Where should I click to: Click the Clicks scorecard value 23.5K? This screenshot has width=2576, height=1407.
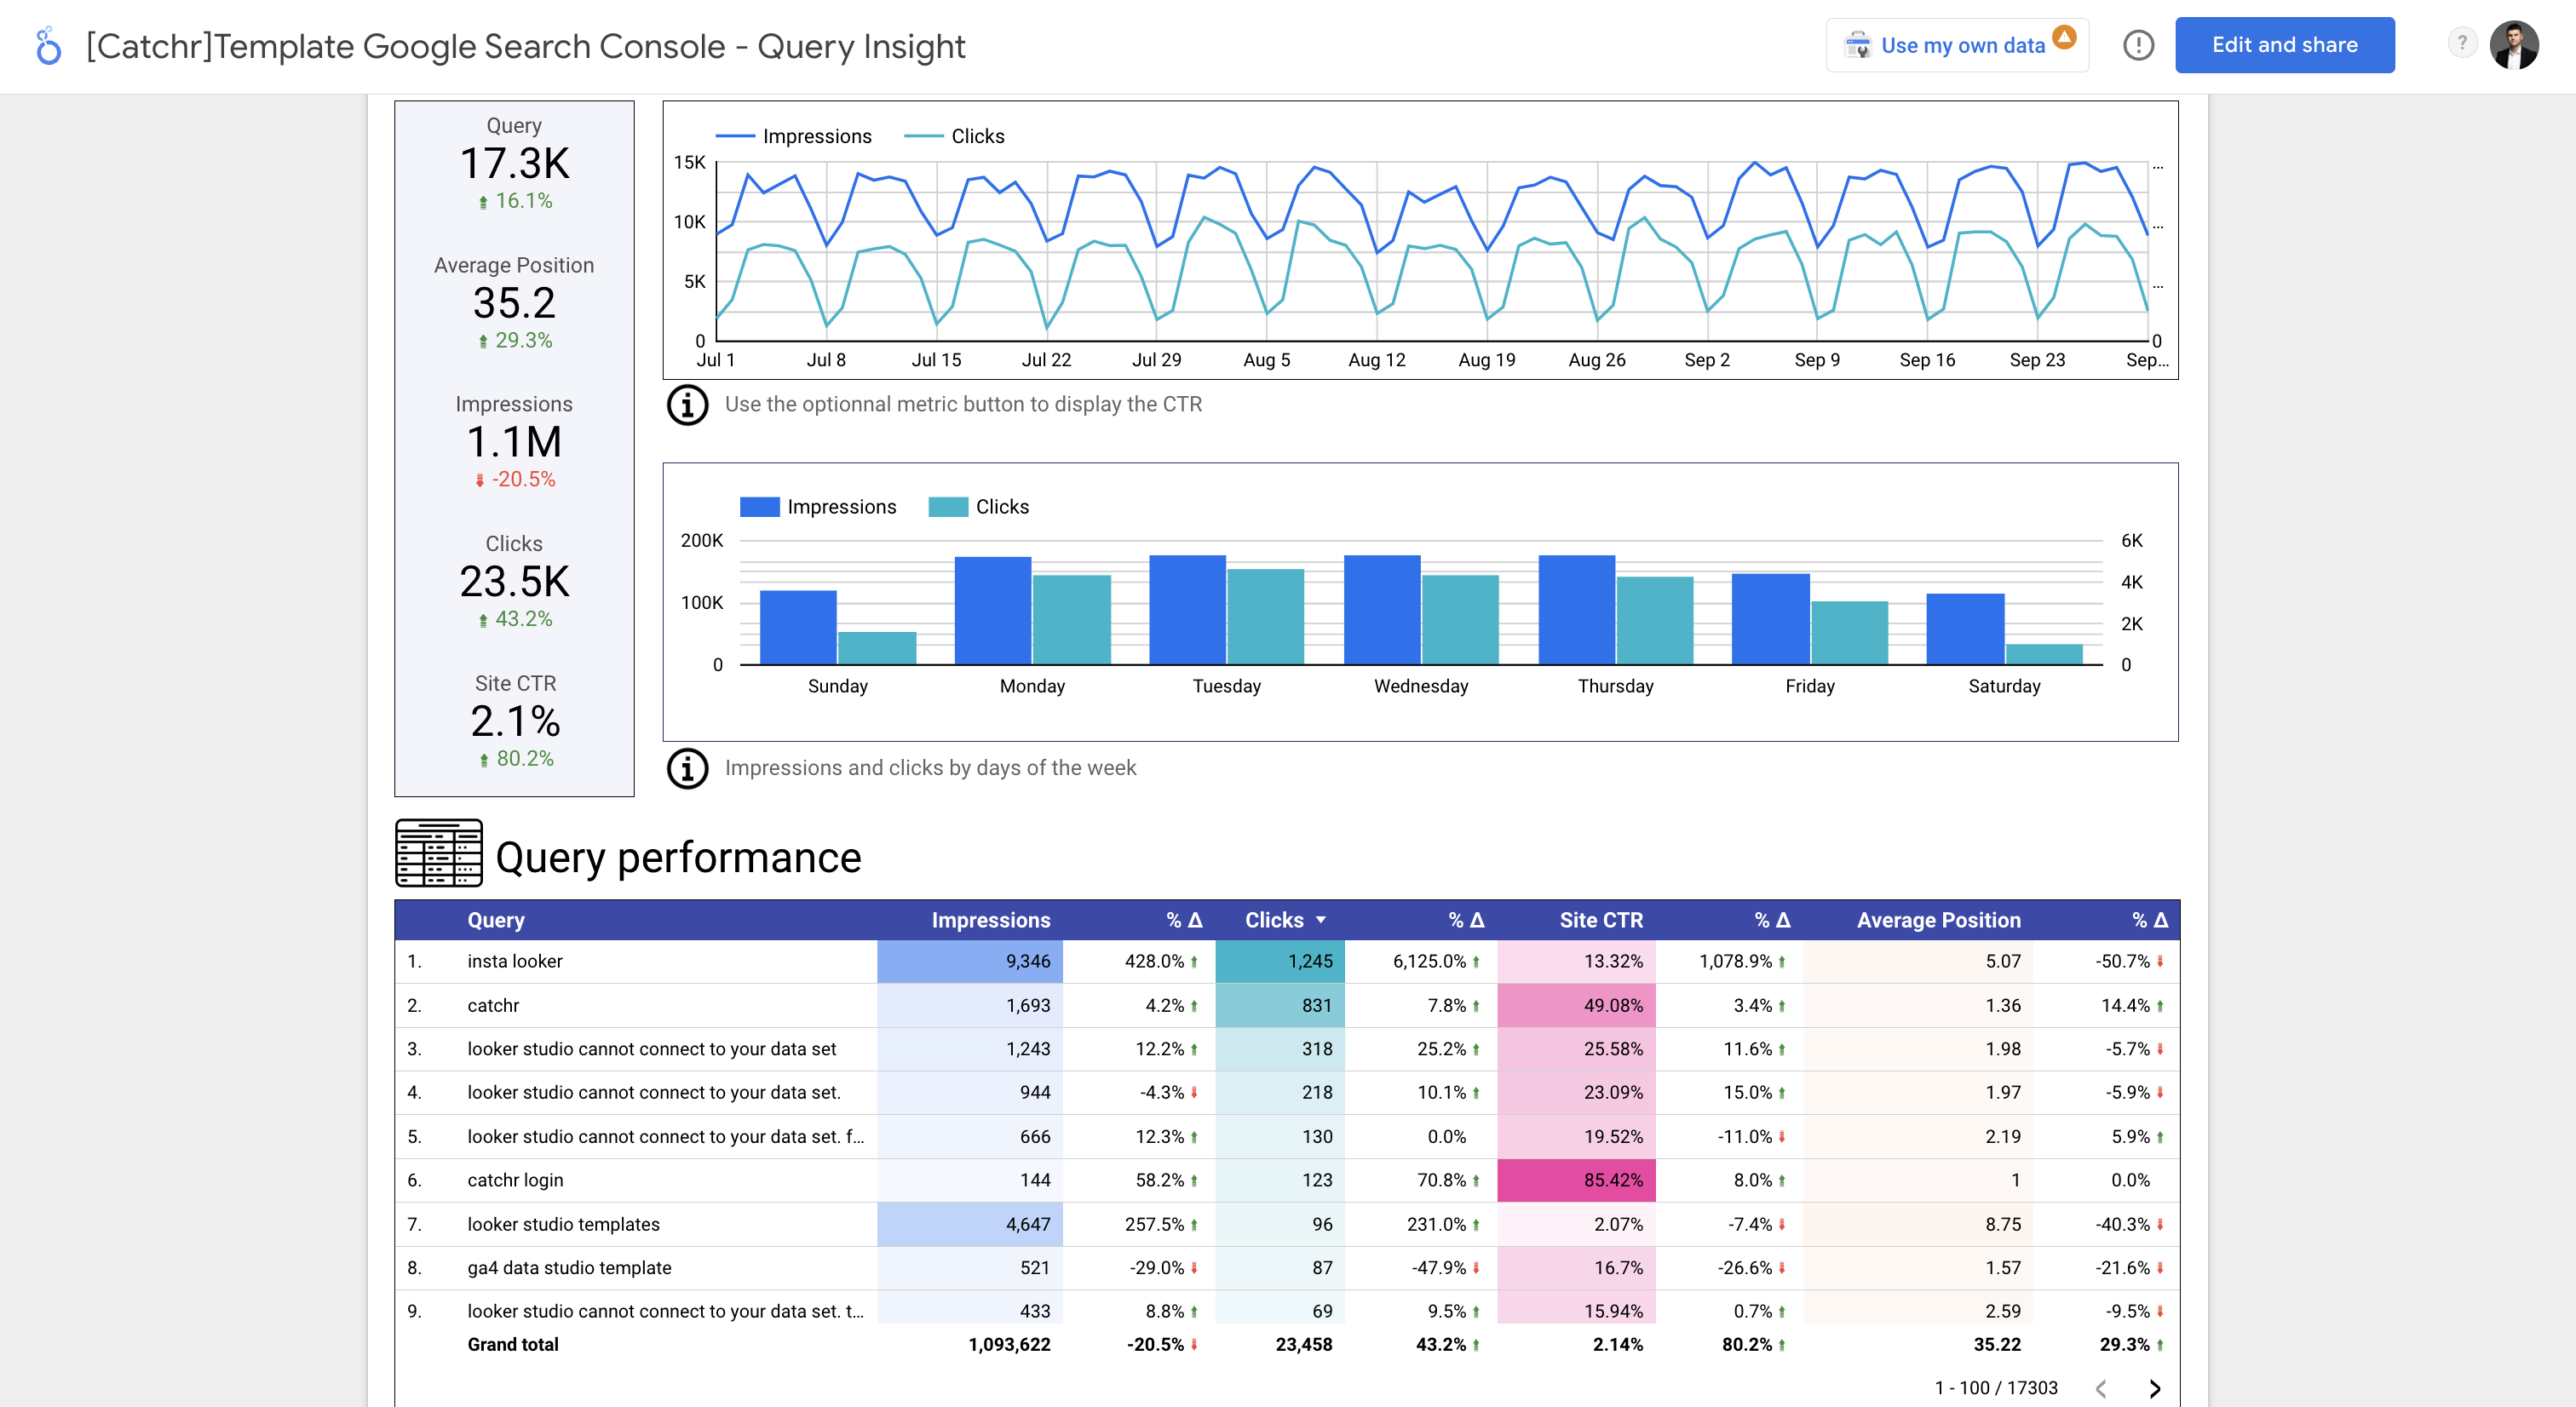[x=514, y=582]
